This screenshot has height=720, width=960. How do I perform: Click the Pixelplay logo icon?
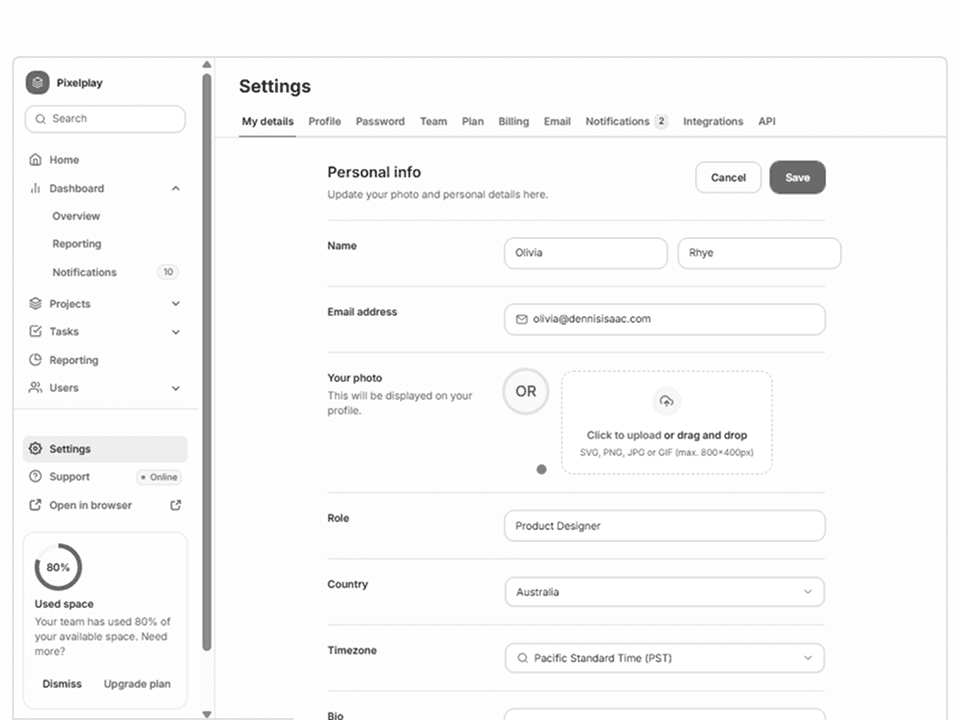(x=37, y=83)
